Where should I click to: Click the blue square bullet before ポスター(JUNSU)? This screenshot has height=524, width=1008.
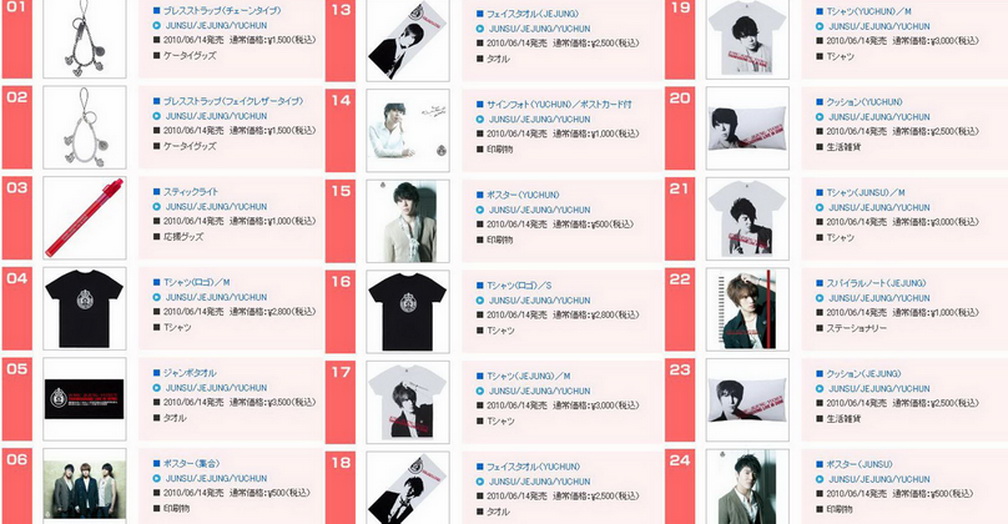coord(820,464)
